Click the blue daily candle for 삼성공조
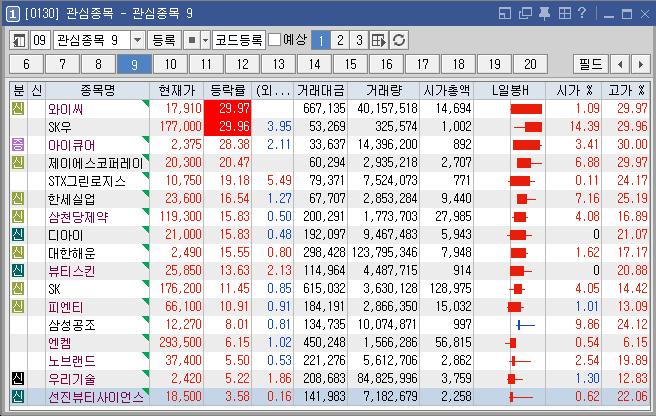The height and width of the screenshot is (416, 656). pyautogui.click(x=525, y=325)
